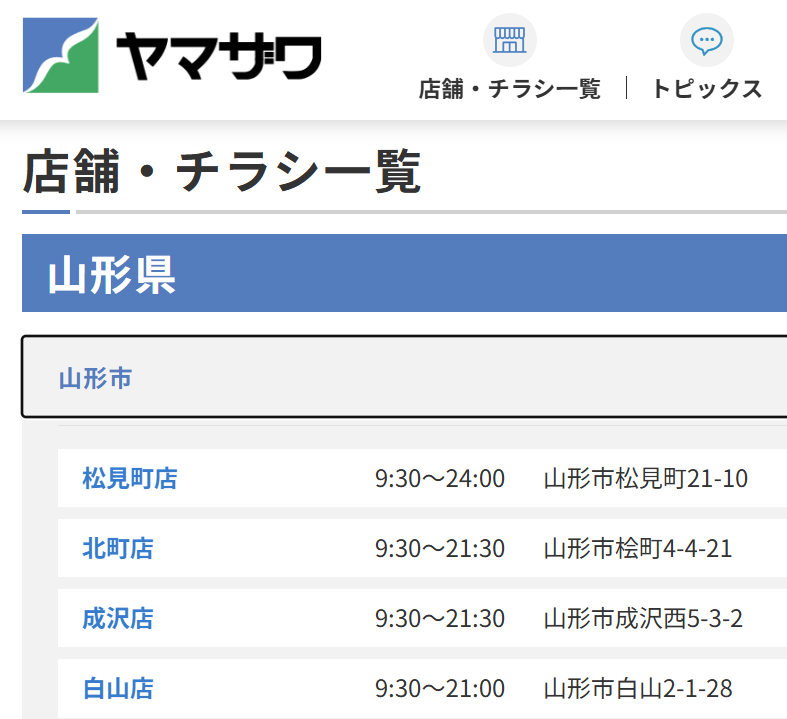
Task: Click the Yamazawa bird logo icon
Action: 60,55
